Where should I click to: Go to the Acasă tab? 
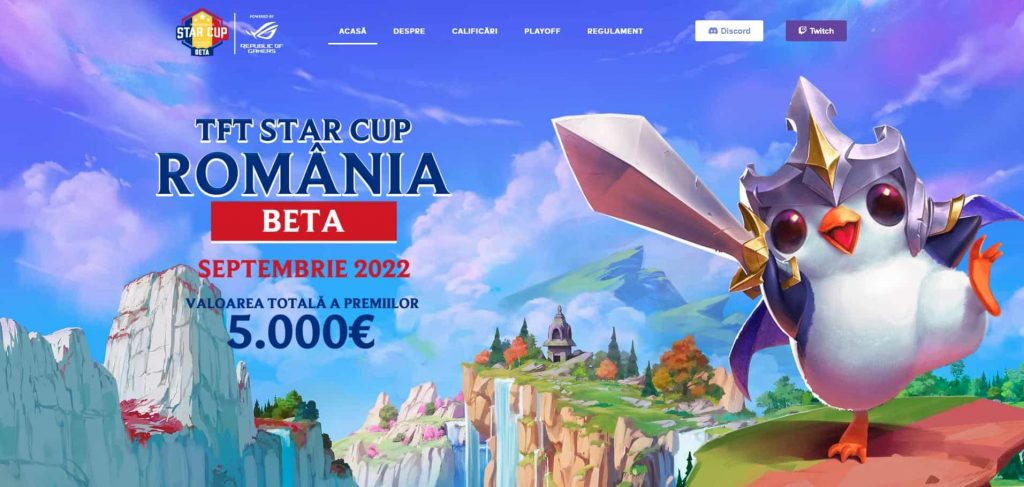353,31
